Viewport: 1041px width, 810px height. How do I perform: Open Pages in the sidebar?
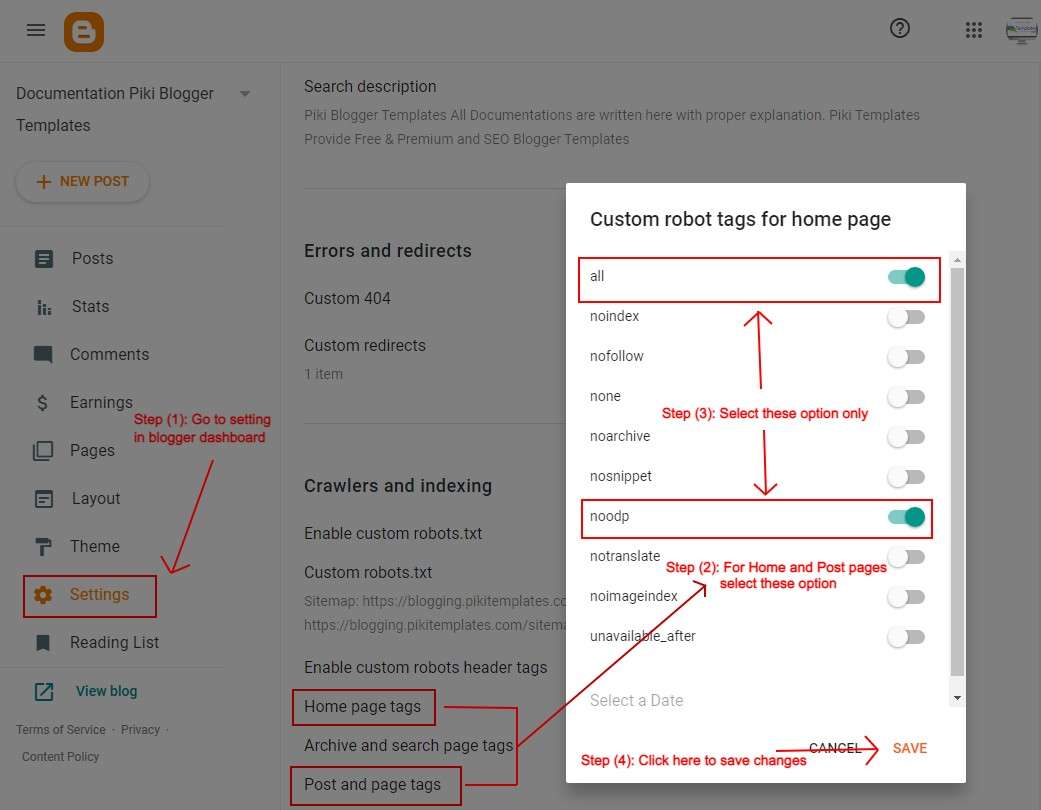[92, 451]
